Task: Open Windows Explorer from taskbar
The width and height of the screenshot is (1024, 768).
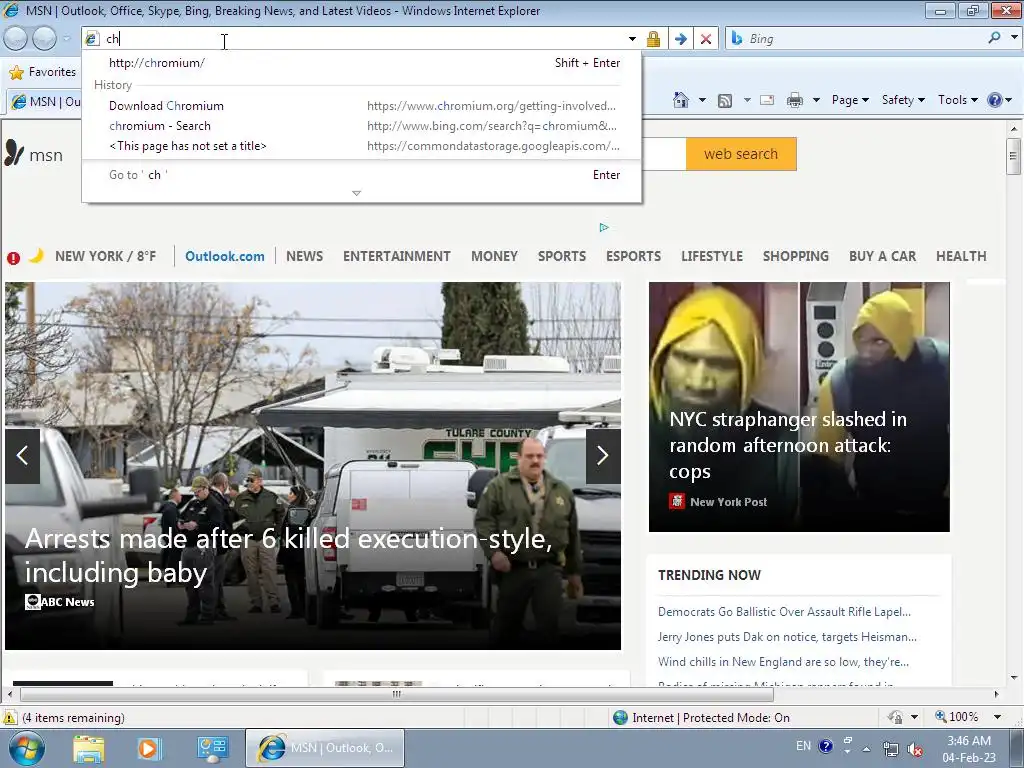Action: [x=89, y=749]
